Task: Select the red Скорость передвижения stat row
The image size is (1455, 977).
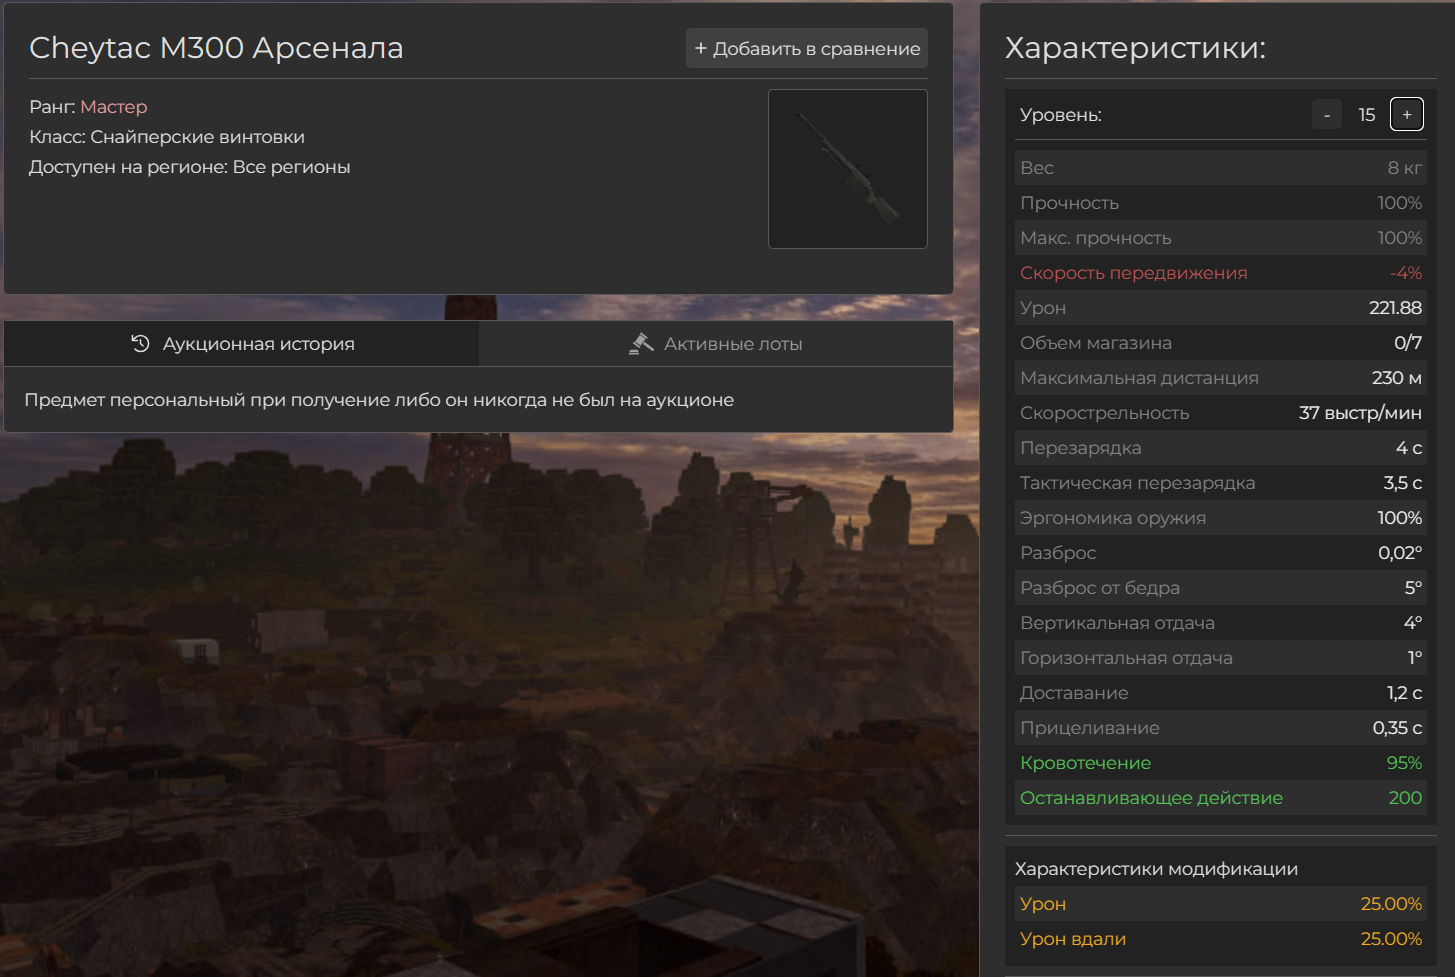Action: pos(1218,273)
